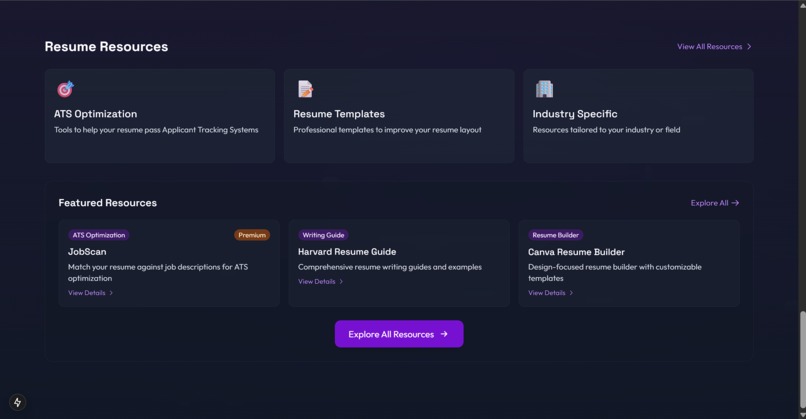Click text 'Resources tailored to your industry or field'

606,130
